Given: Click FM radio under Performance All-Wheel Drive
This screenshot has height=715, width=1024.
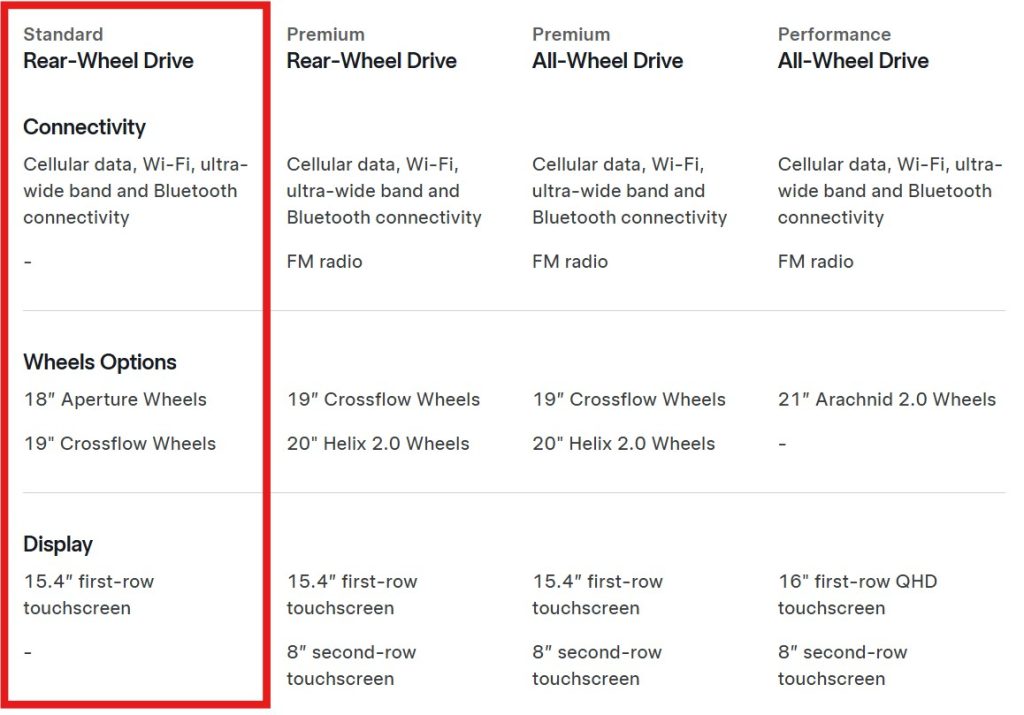Looking at the screenshot, I should pos(815,262).
